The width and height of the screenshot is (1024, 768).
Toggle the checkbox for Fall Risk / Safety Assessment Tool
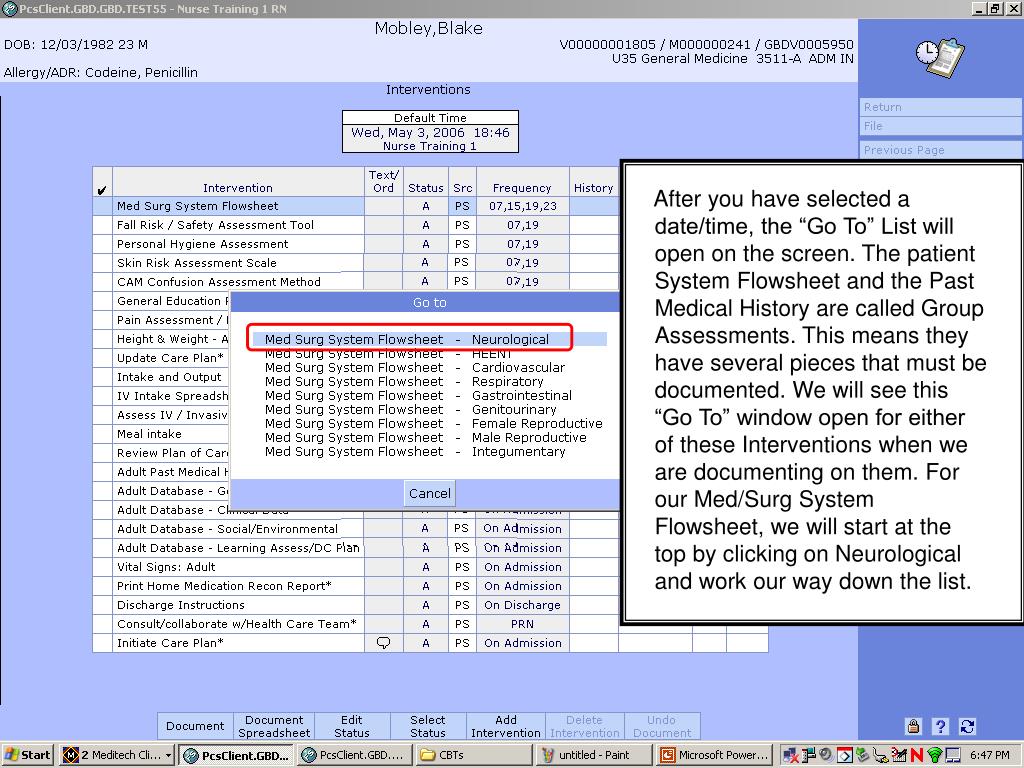tap(103, 225)
